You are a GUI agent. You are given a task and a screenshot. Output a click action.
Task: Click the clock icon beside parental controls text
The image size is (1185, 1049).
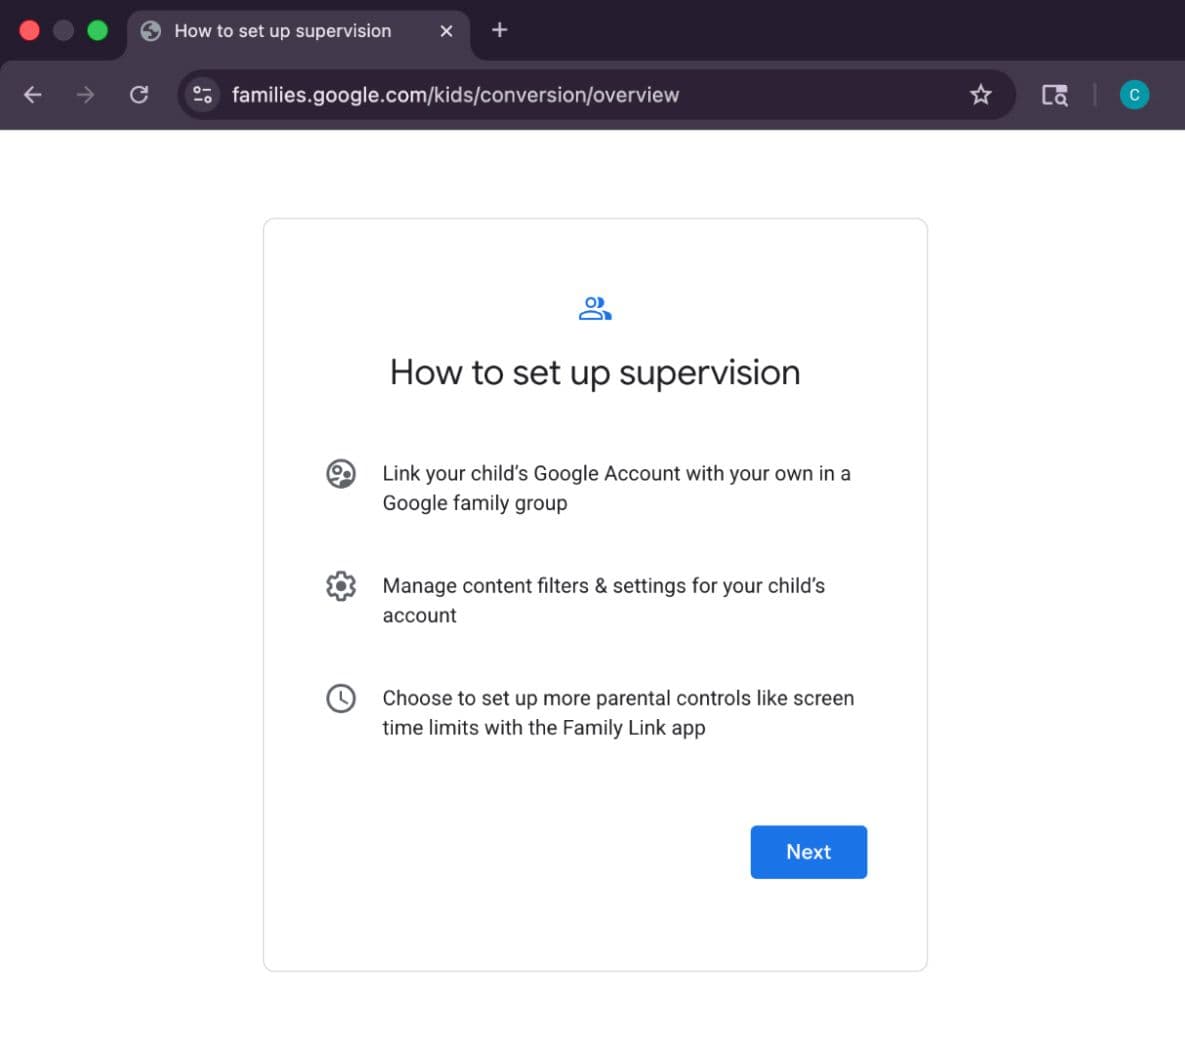pyautogui.click(x=341, y=698)
